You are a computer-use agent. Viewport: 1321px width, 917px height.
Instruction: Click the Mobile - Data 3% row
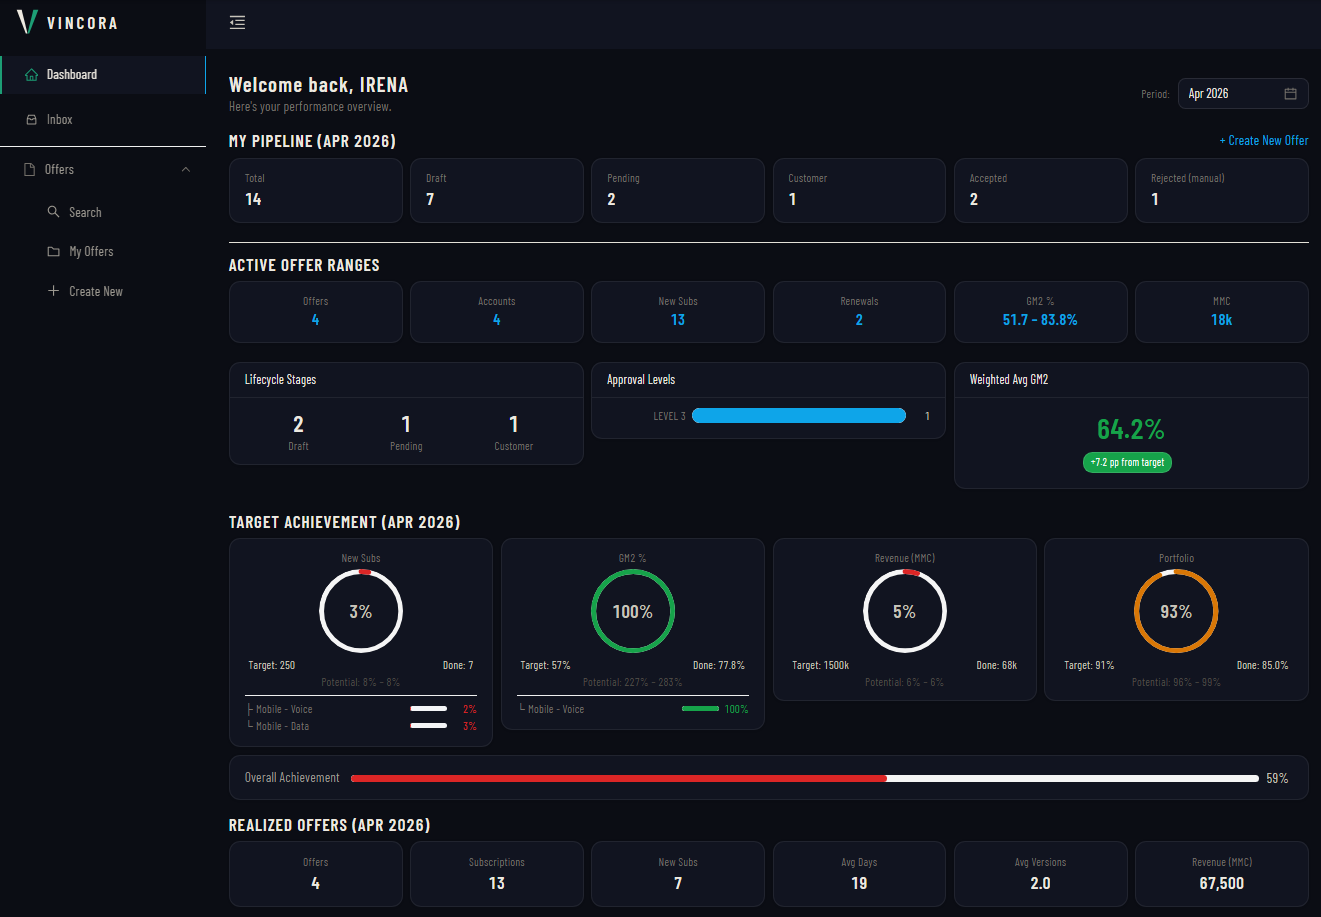361,726
